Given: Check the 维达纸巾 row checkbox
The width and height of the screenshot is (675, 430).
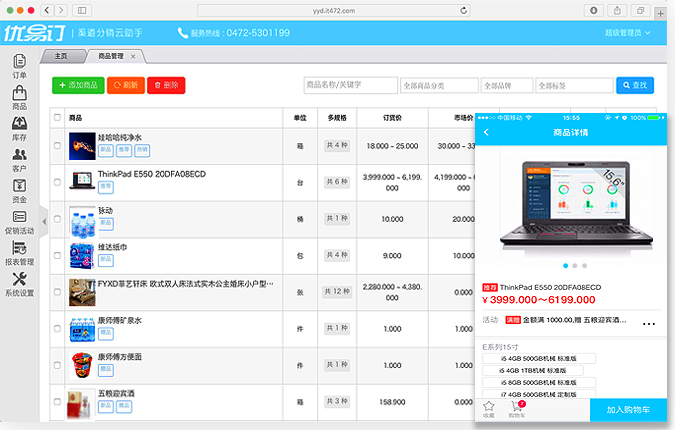Looking at the screenshot, I should (57, 255).
